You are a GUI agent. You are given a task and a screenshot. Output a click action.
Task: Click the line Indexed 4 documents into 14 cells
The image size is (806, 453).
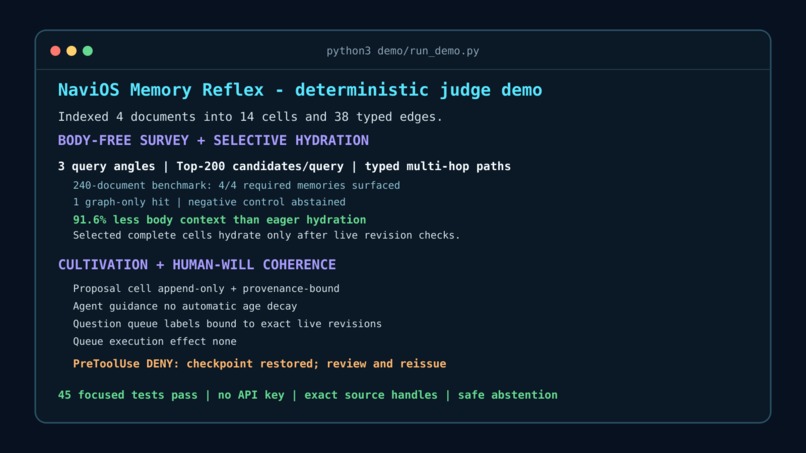pyautogui.click(x=250, y=117)
